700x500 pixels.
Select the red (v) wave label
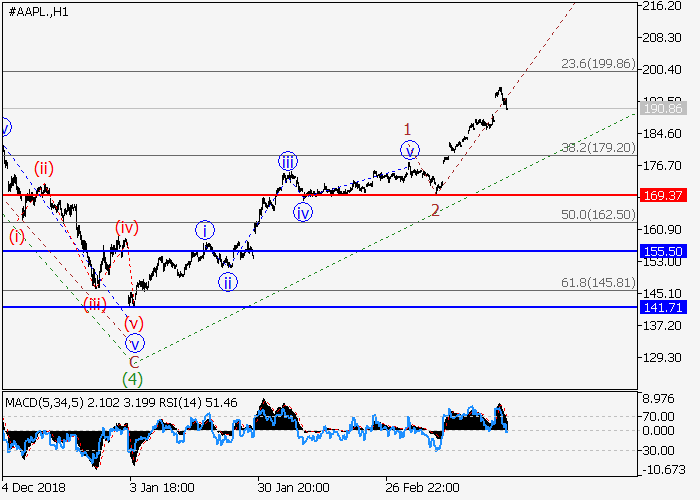tap(133, 323)
